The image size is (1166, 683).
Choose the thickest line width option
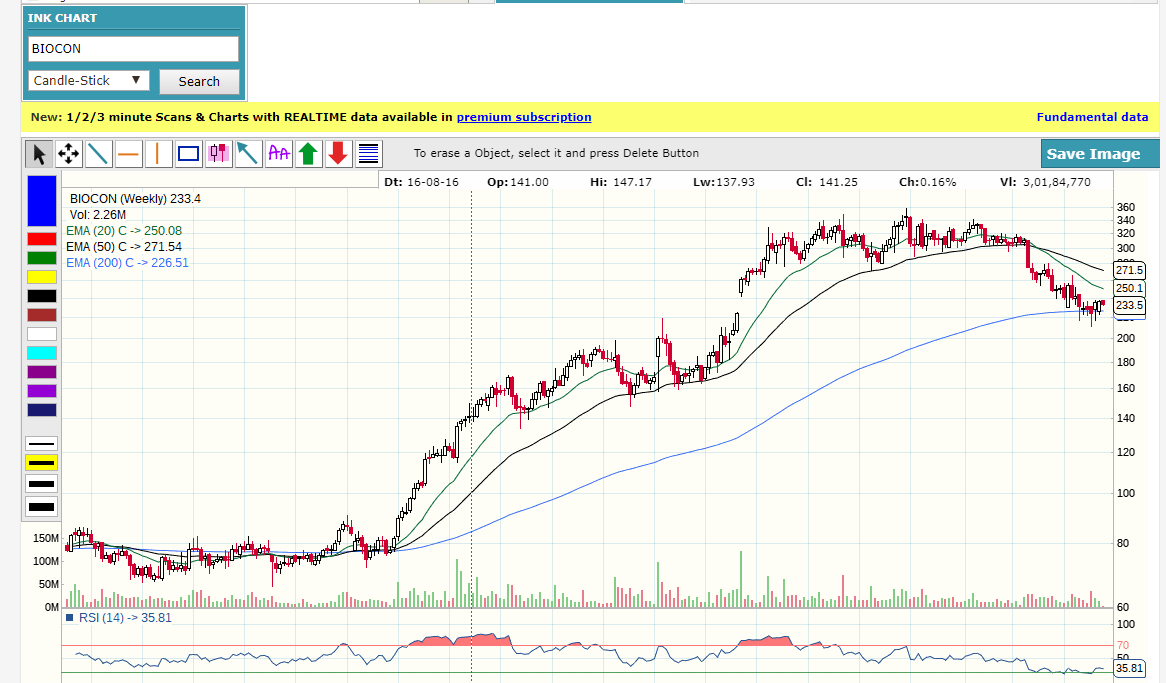(x=42, y=507)
